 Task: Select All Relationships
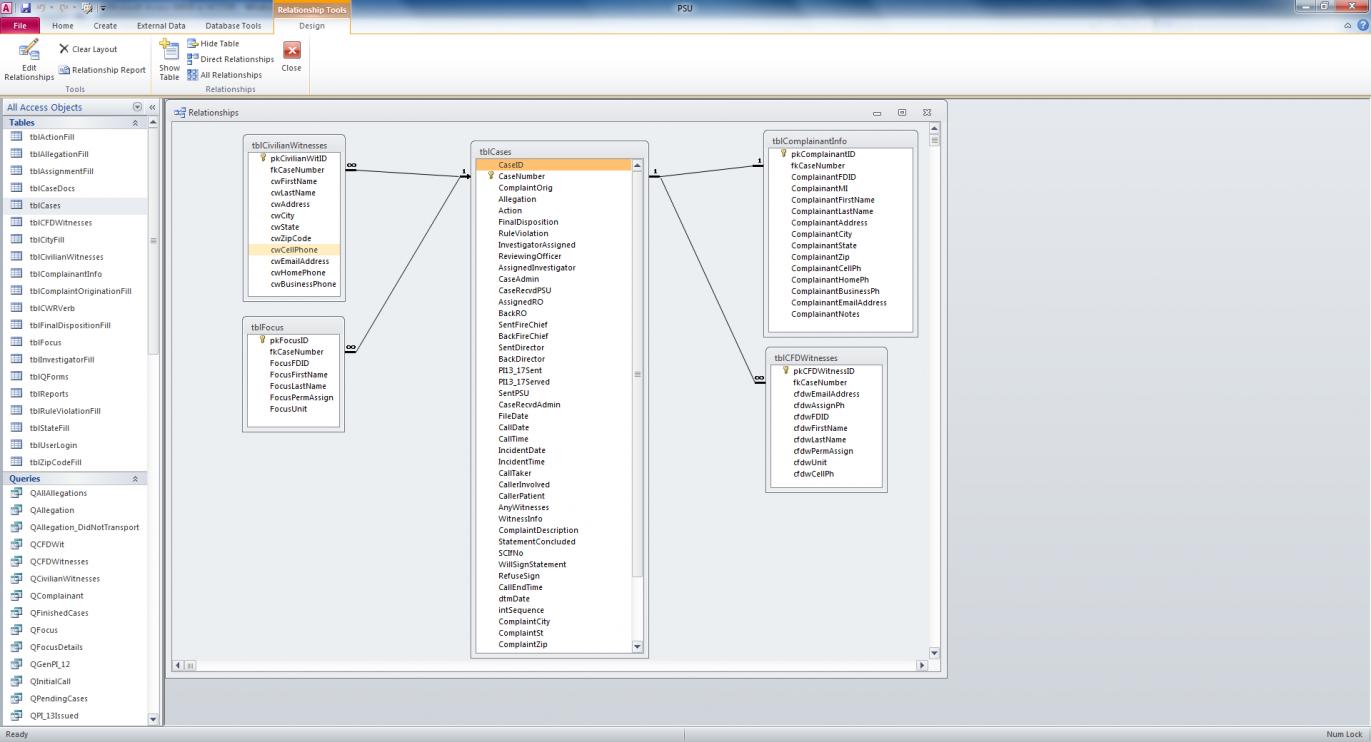(x=224, y=75)
